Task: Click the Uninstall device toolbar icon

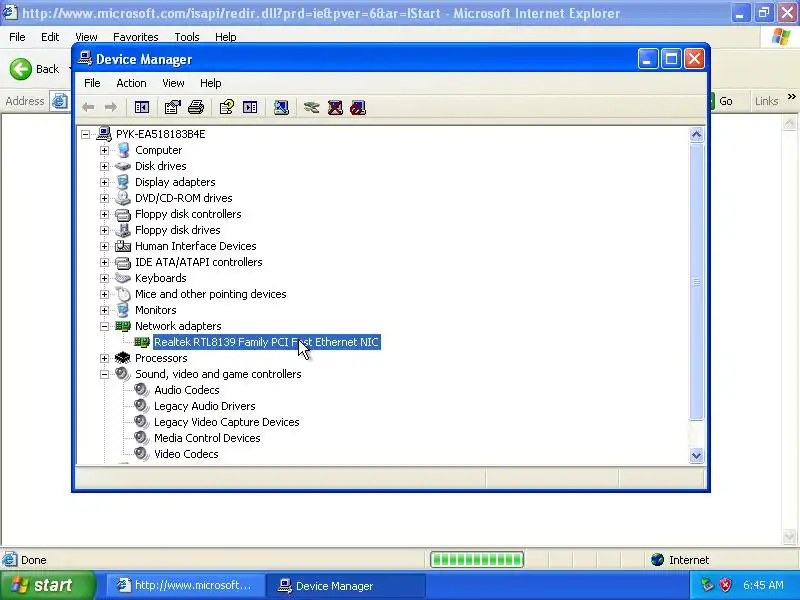Action: [335, 107]
